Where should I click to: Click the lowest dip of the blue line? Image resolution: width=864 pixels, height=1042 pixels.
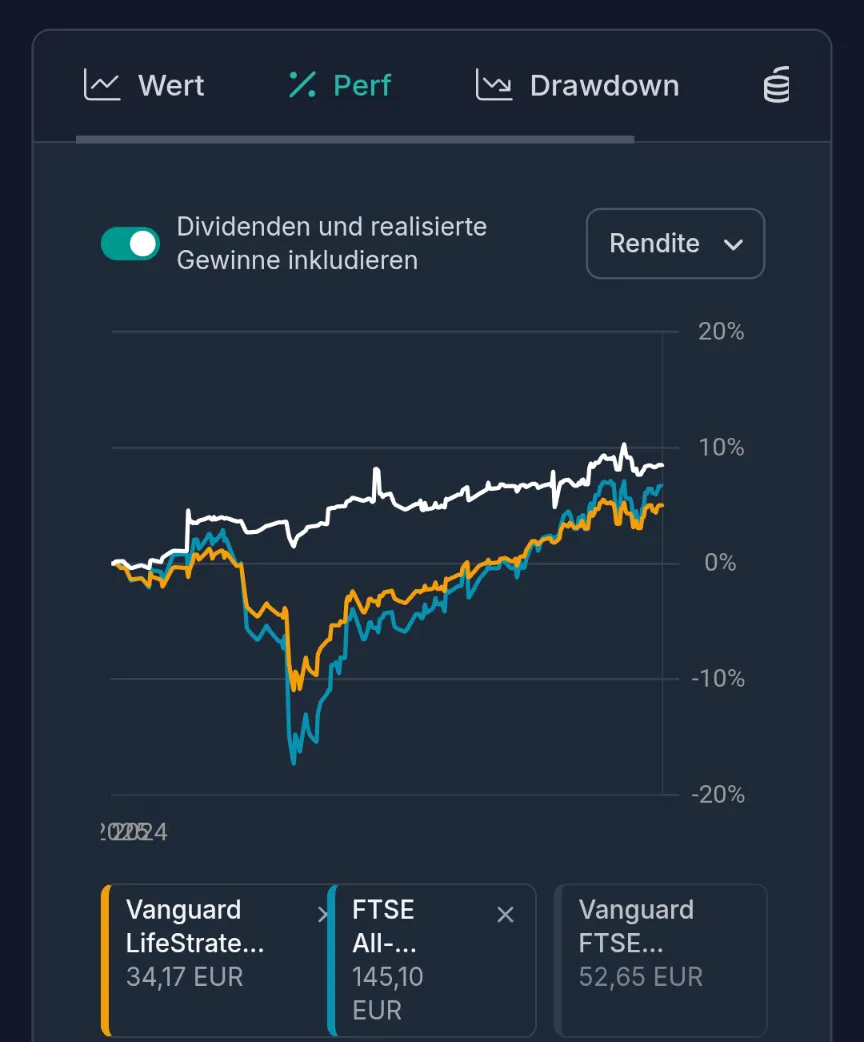(293, 762)
